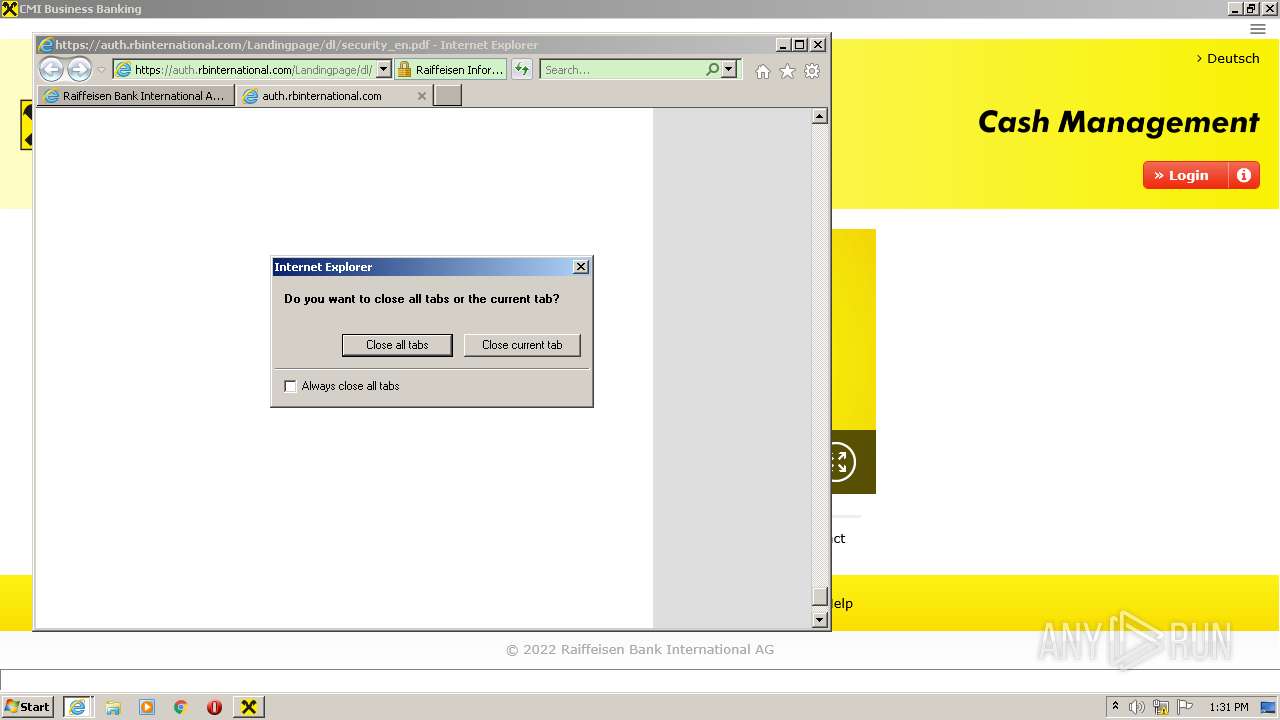This screenshot has height=720, width=1280.
Task: Click the red Login button
Action: pos(1186,175)
